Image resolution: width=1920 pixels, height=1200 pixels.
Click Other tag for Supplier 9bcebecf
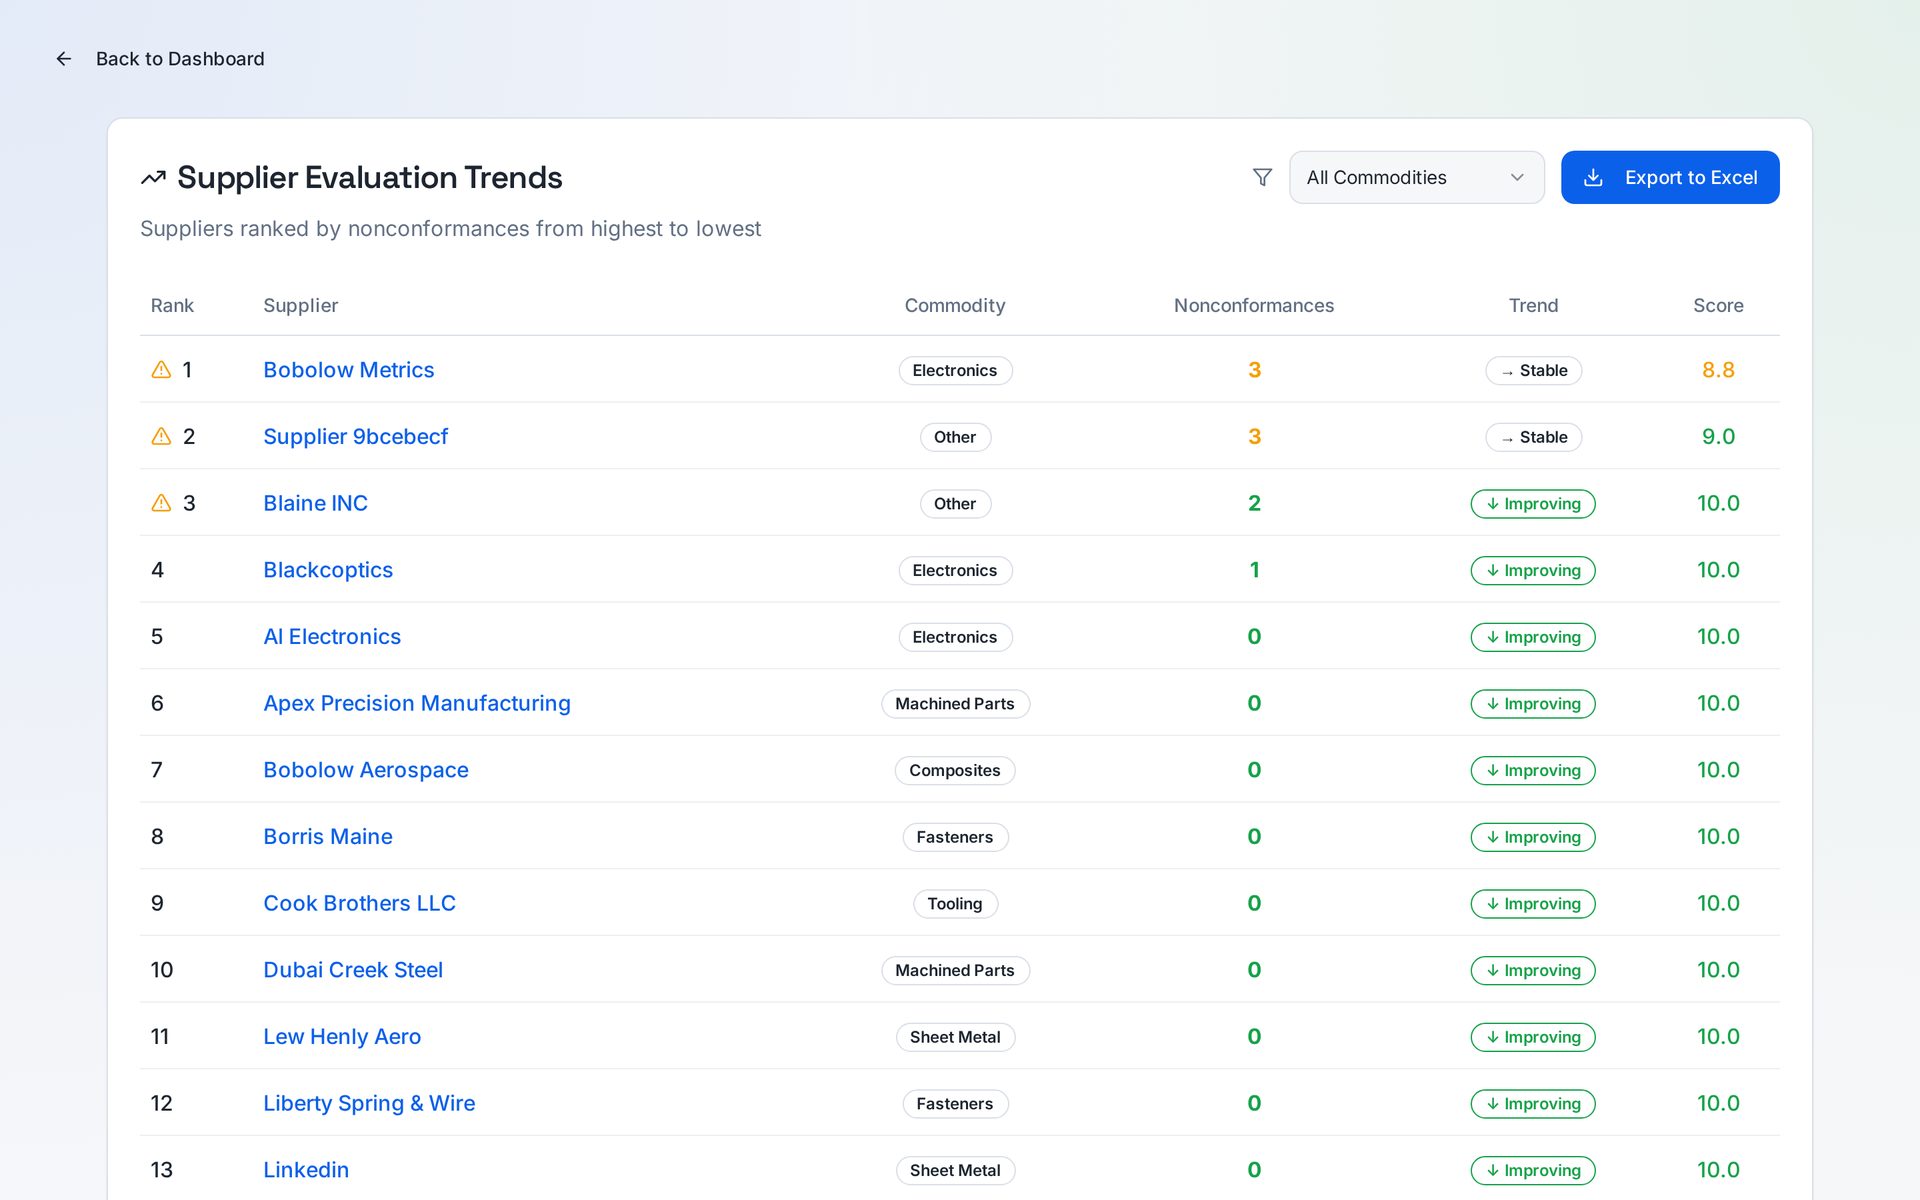955,437
